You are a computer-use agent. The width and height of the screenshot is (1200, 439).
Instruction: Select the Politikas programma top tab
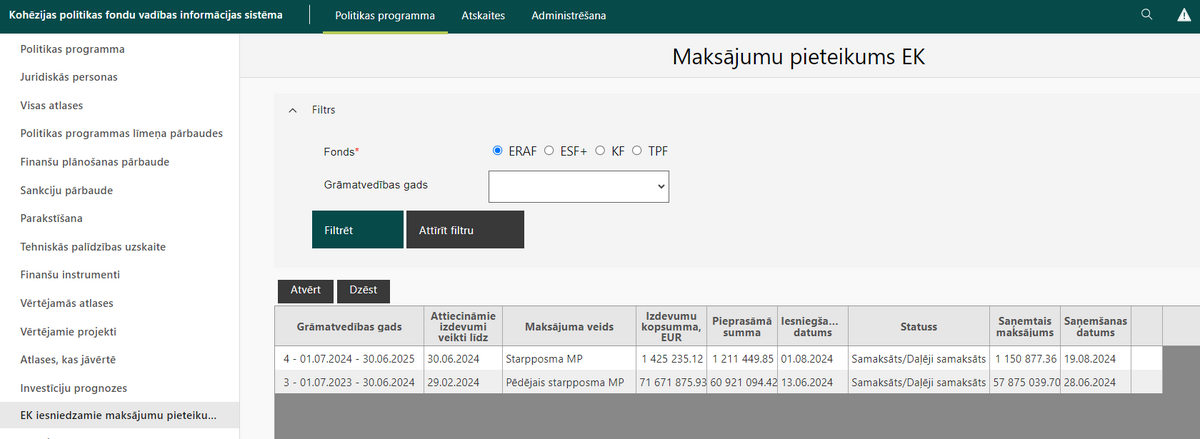pyautogui.click(x=385, y=16)
